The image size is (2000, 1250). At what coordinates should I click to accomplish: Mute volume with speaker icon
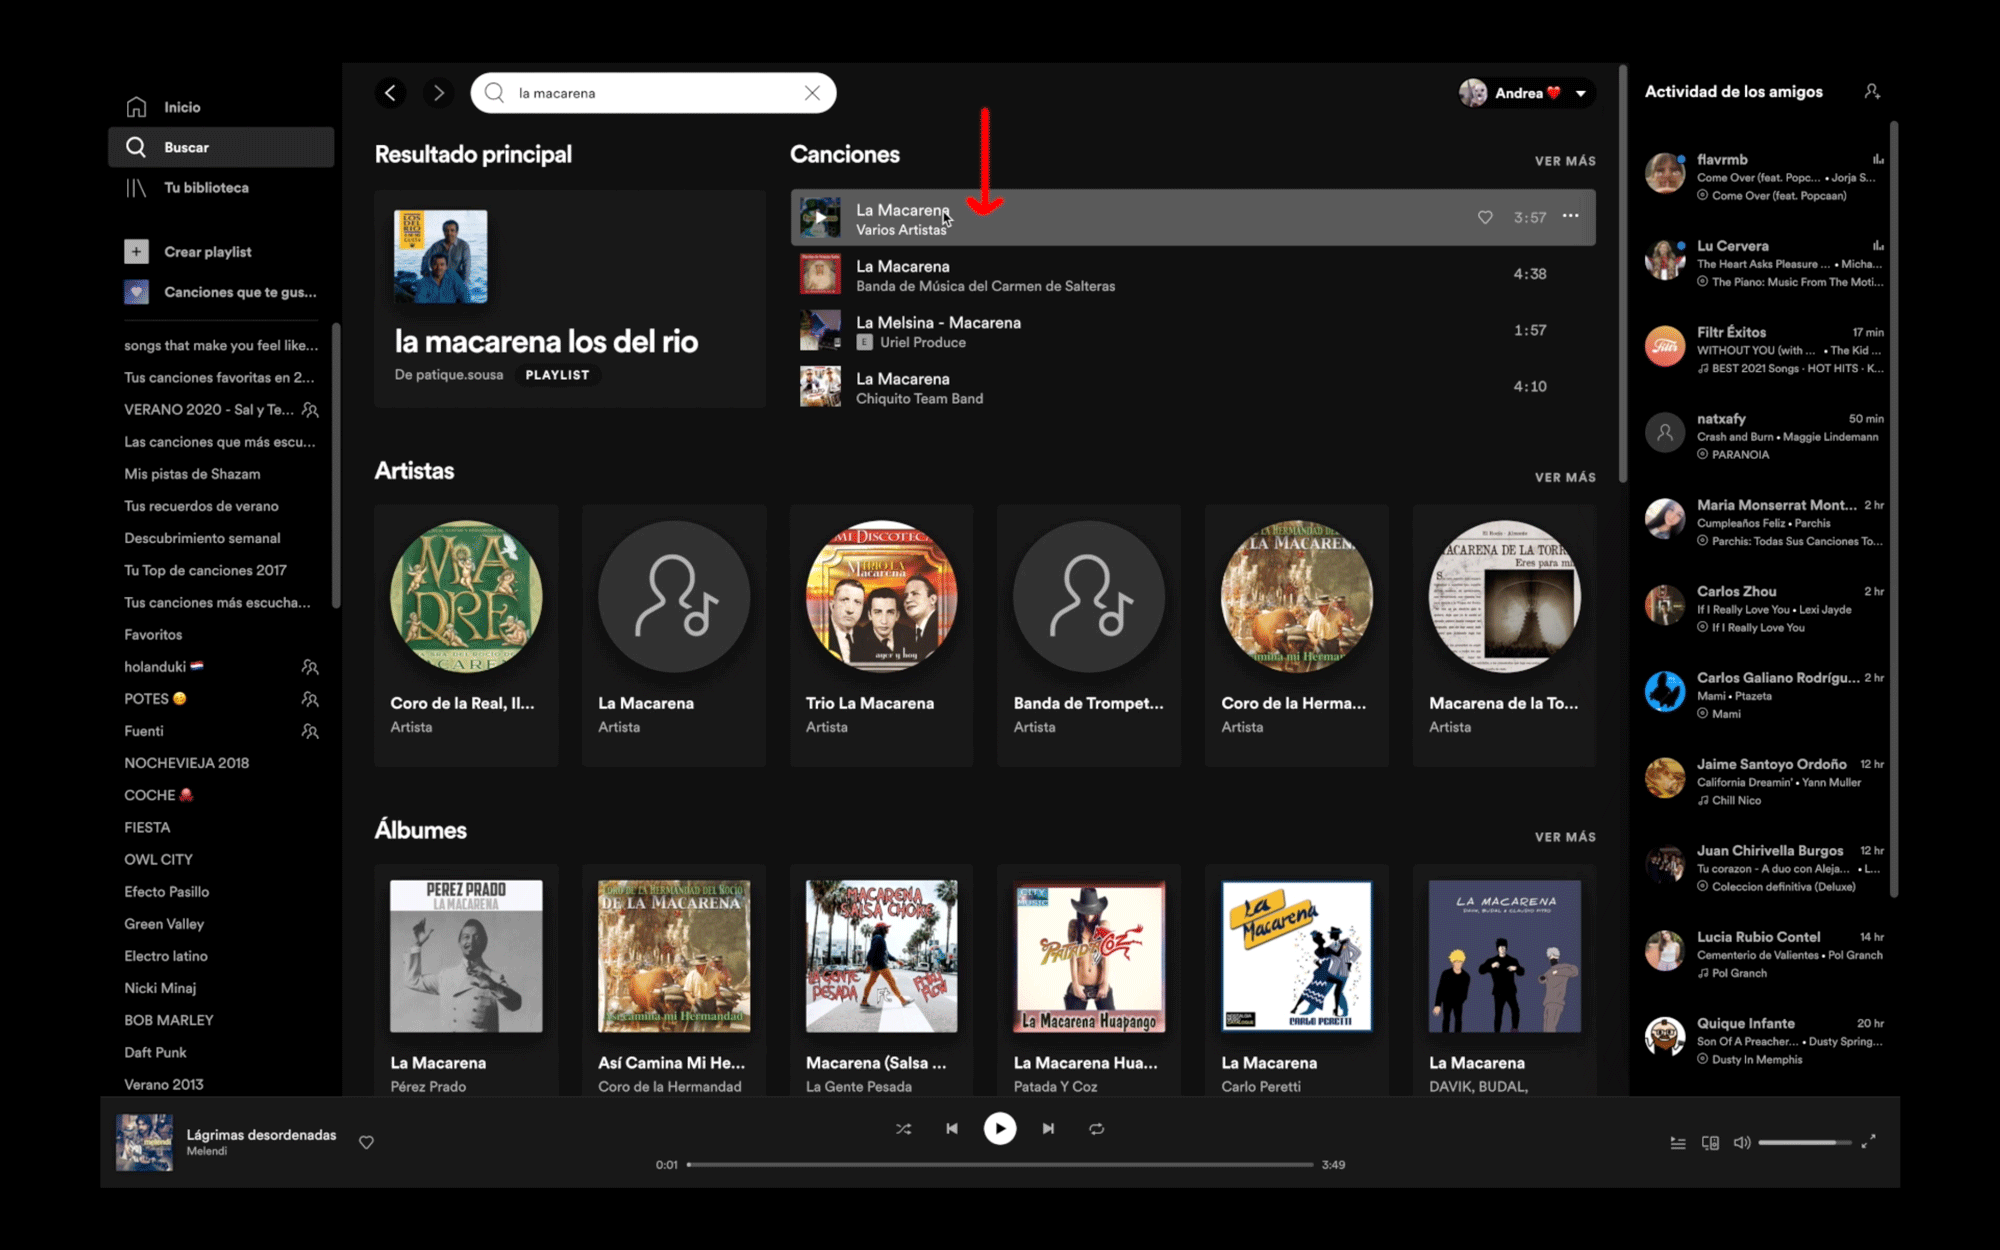pos(1741,1142)
